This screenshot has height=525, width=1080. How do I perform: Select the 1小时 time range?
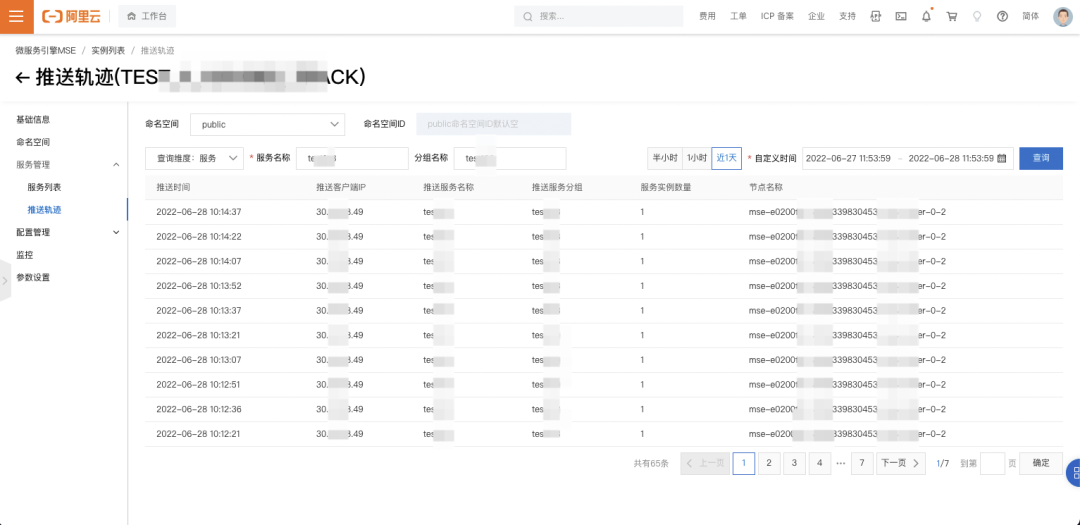(x=697, y=158)
